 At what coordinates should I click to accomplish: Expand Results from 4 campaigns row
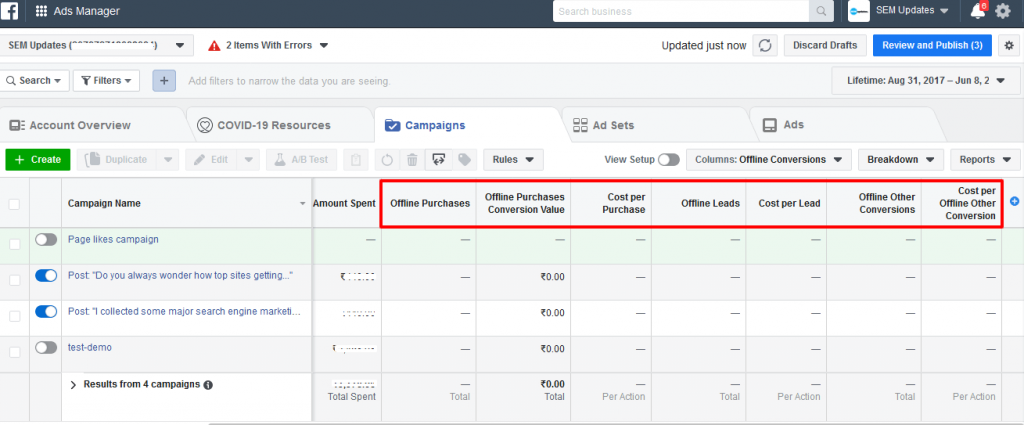tap(73, 385)
